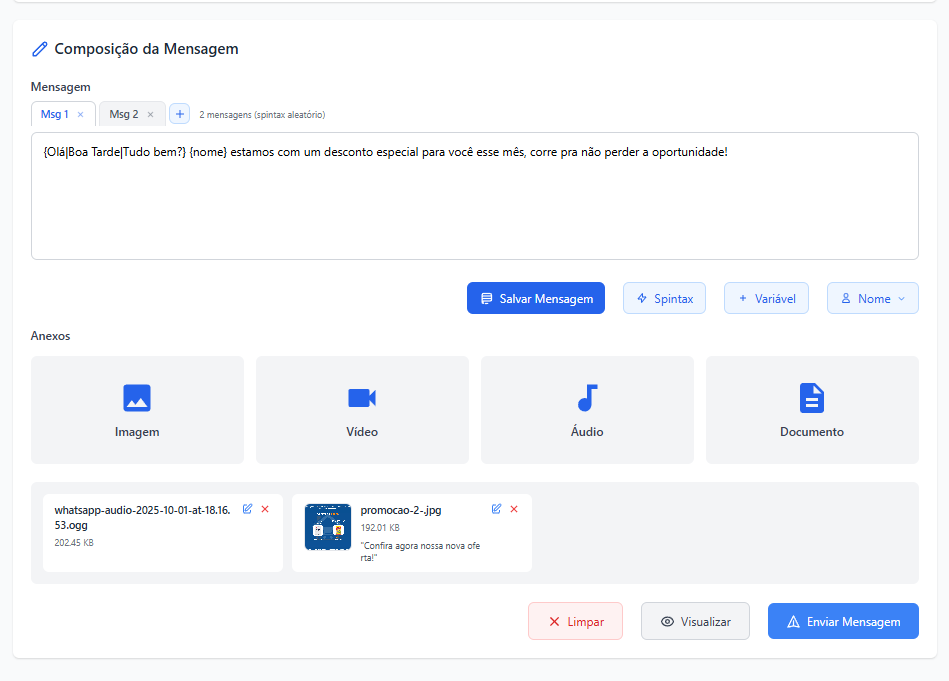The image size is (949, 681).
Task: Remove the whatsapp-audio .ogg attachment
Action: pyautogui.click(x=265, y=509)
